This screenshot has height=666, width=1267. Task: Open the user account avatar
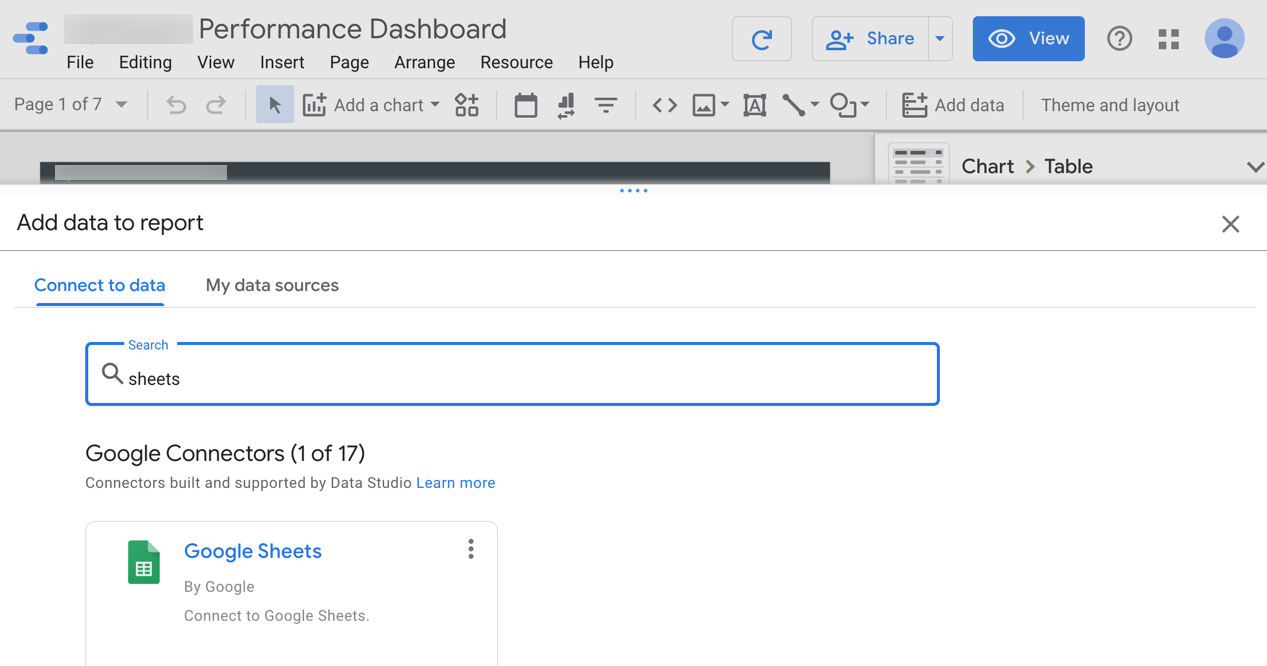1224,39
